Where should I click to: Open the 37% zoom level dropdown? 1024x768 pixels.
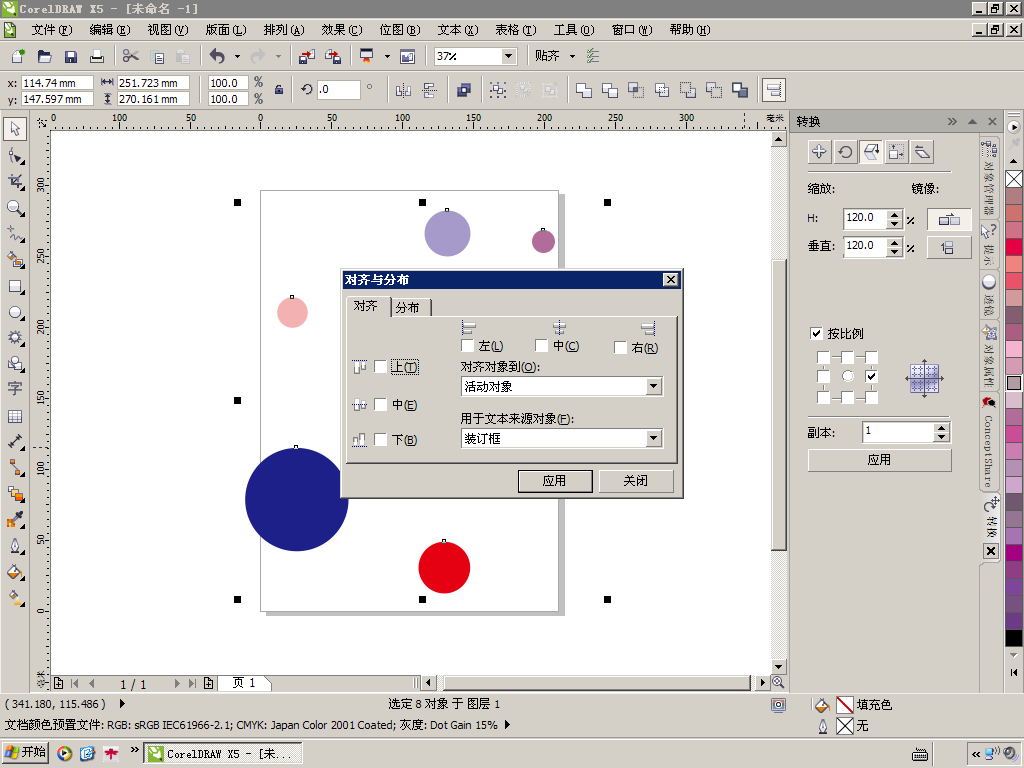(x=509, y=56)
